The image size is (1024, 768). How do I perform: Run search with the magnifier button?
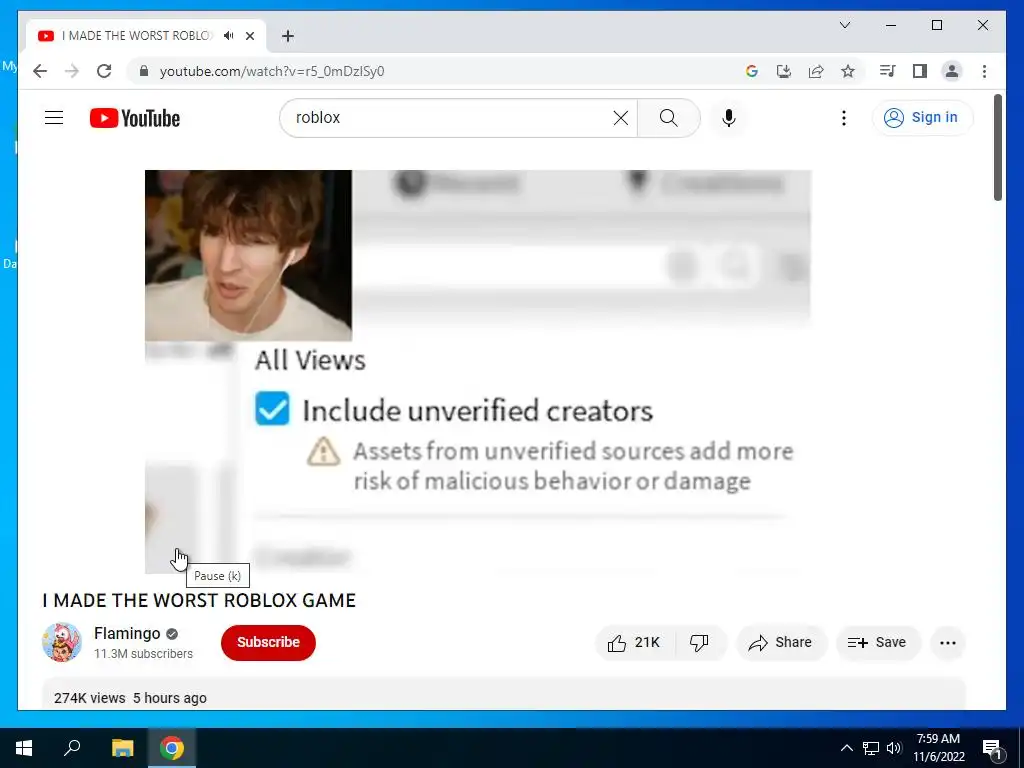[669, 118]
